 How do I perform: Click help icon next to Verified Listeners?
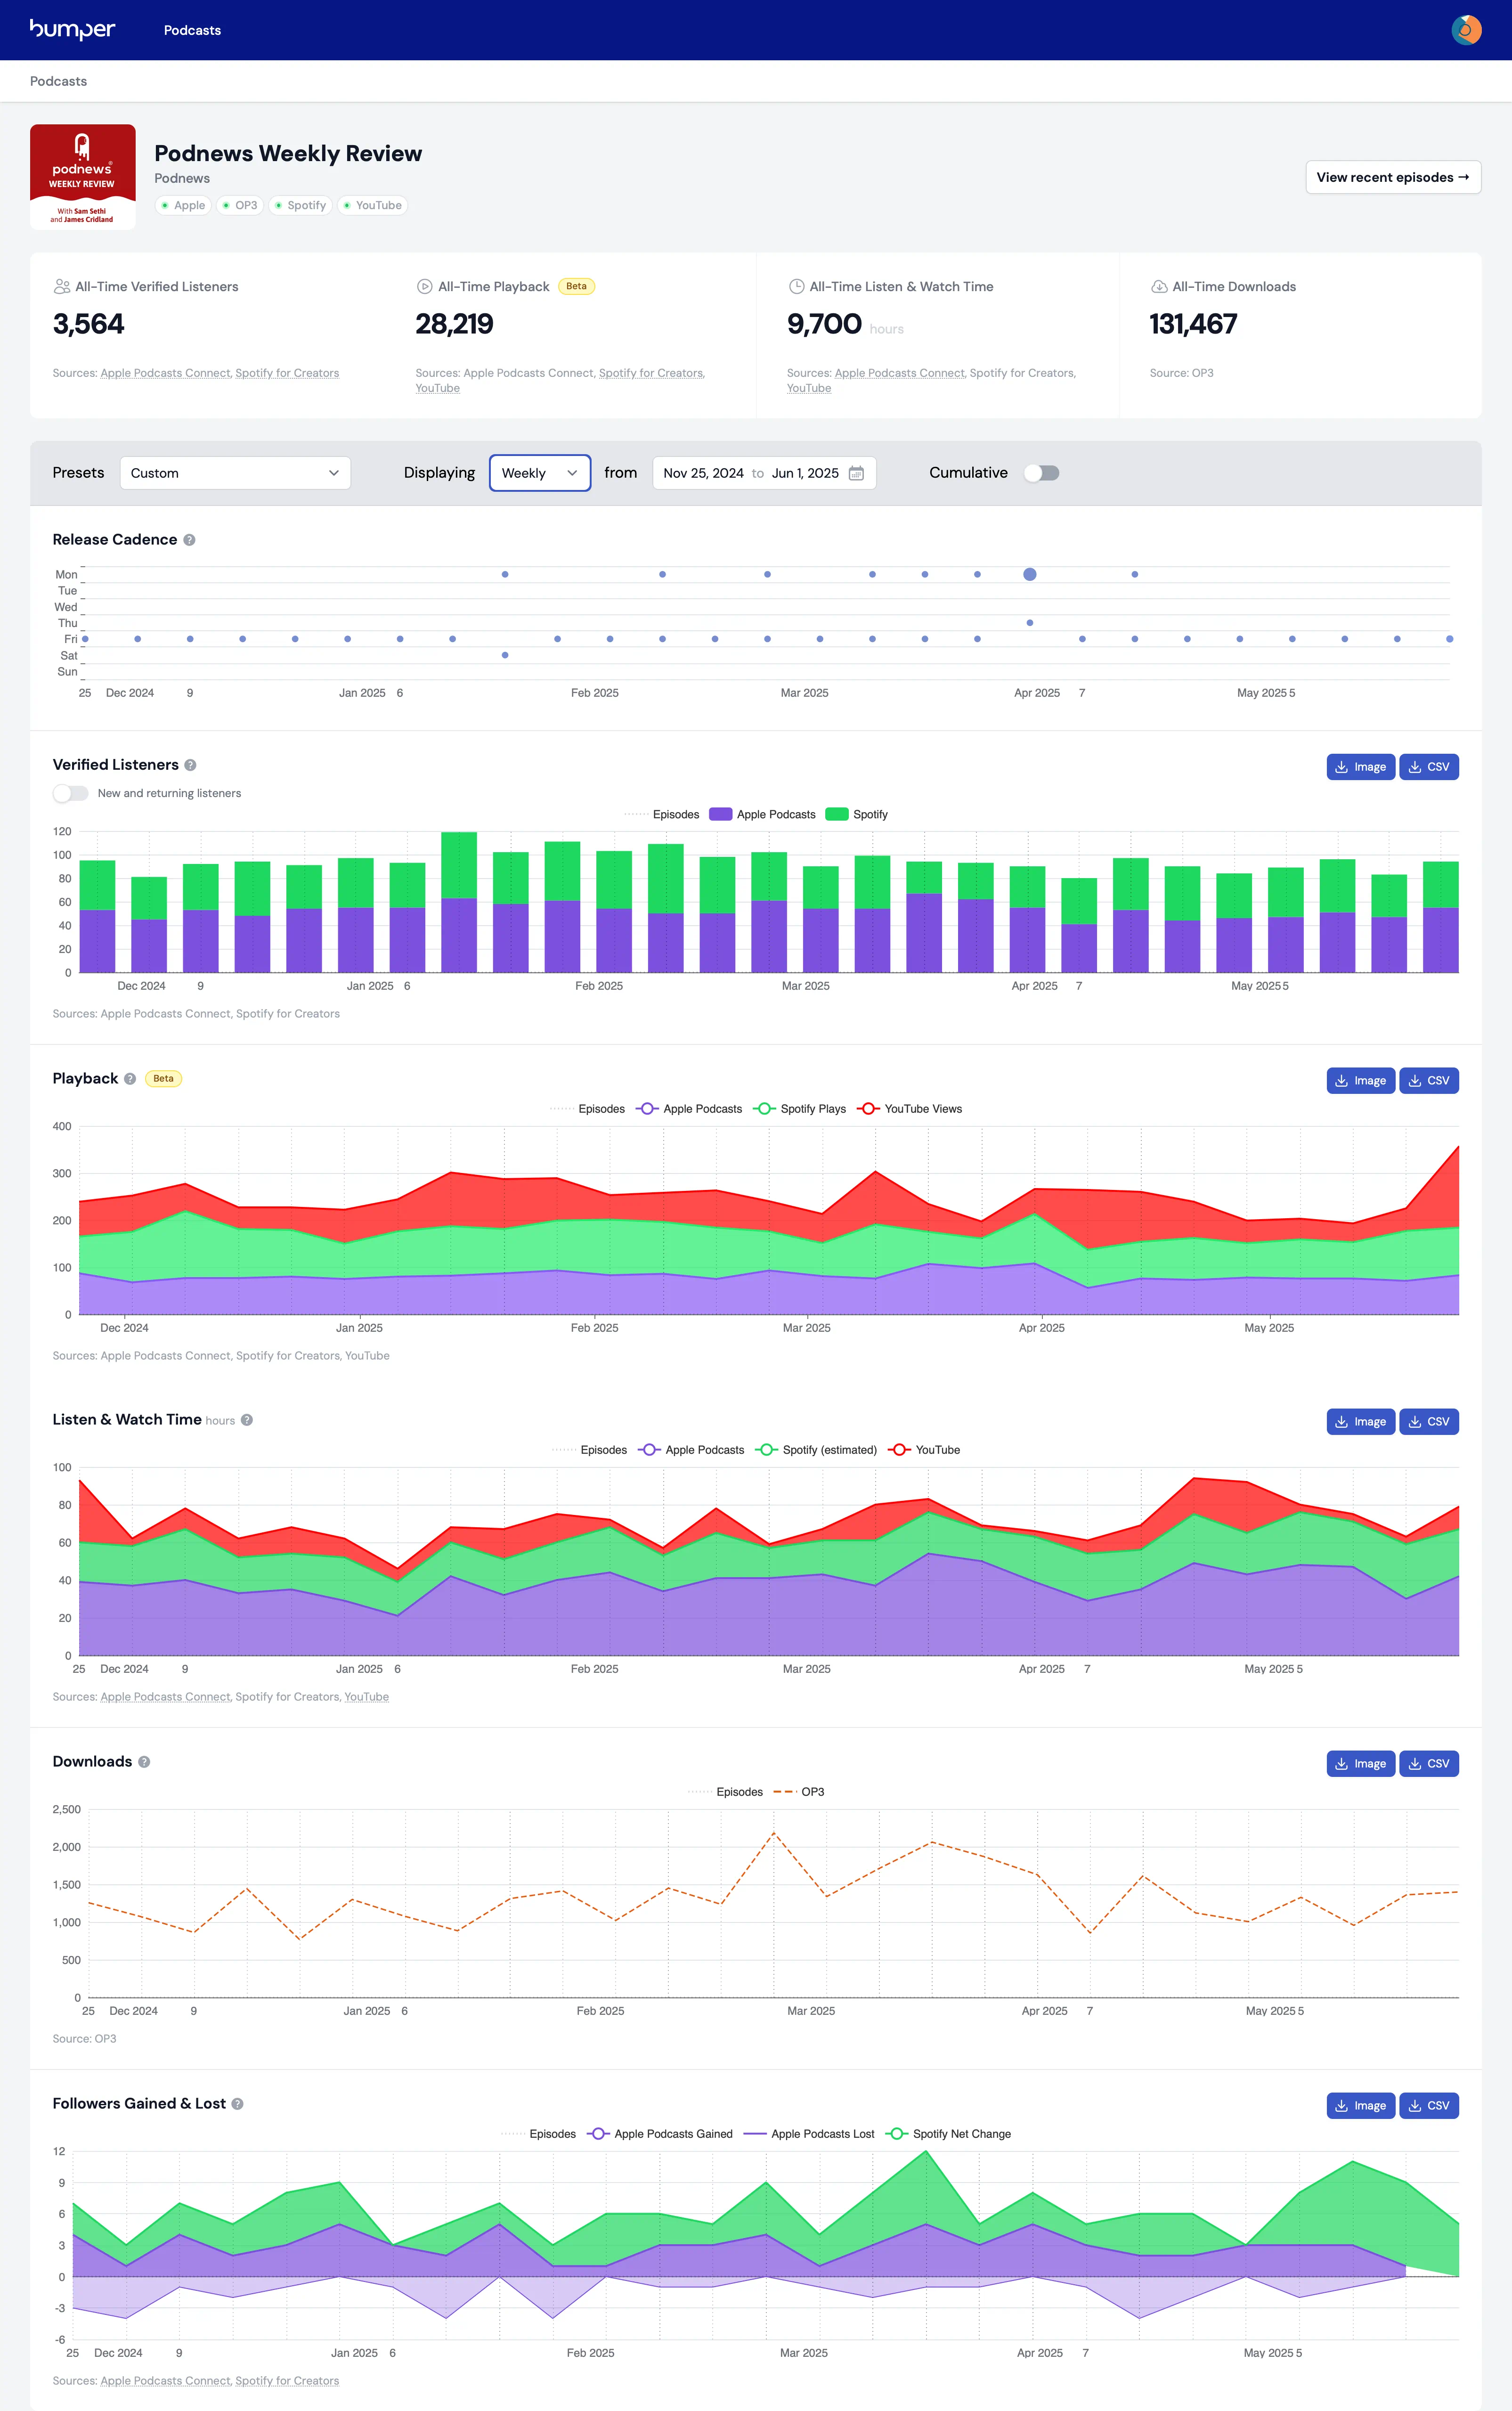(190, 765)
